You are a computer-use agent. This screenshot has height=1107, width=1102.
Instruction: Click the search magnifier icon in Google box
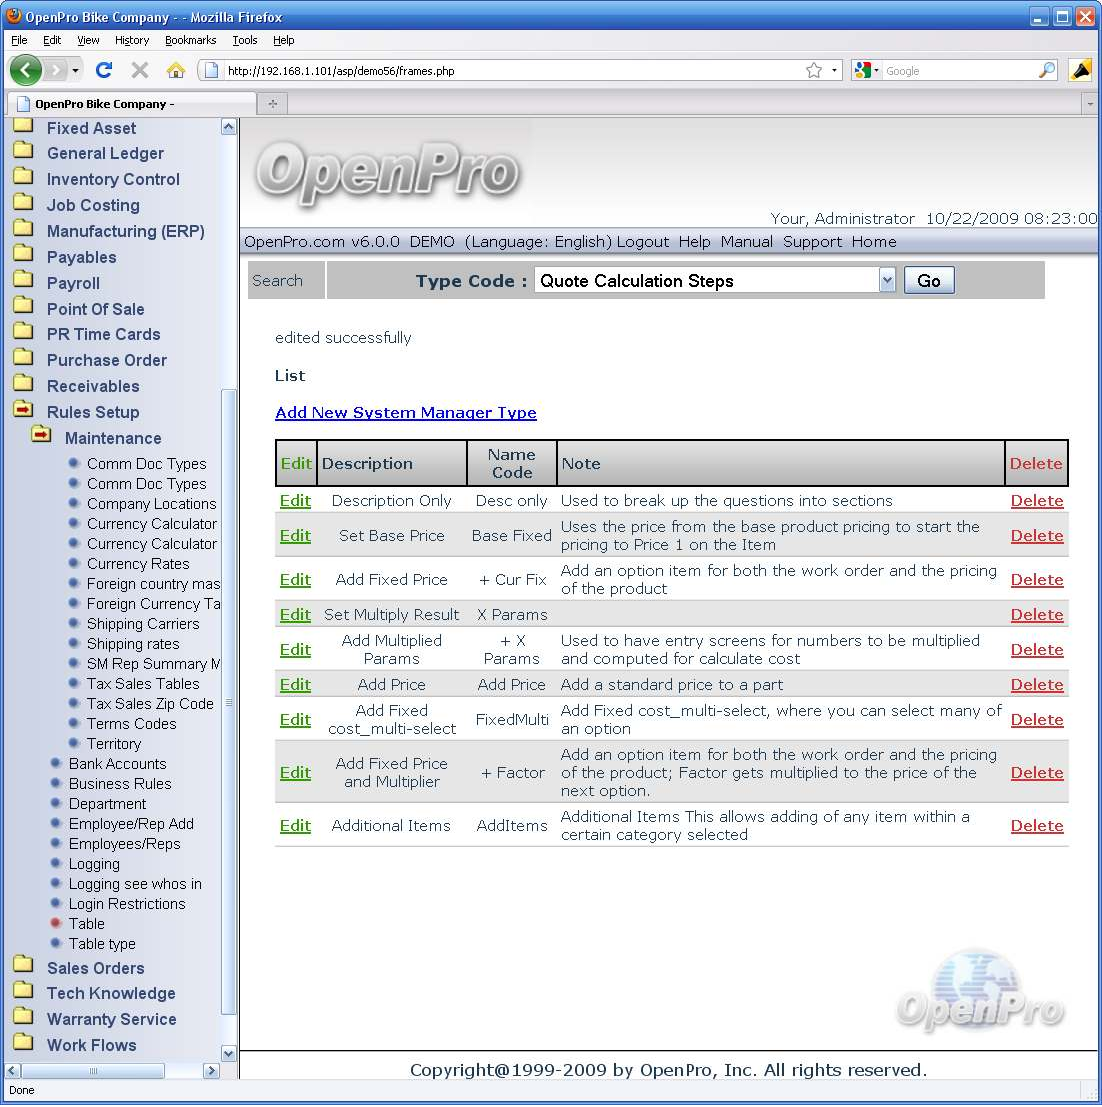(x=1046, y=71)
